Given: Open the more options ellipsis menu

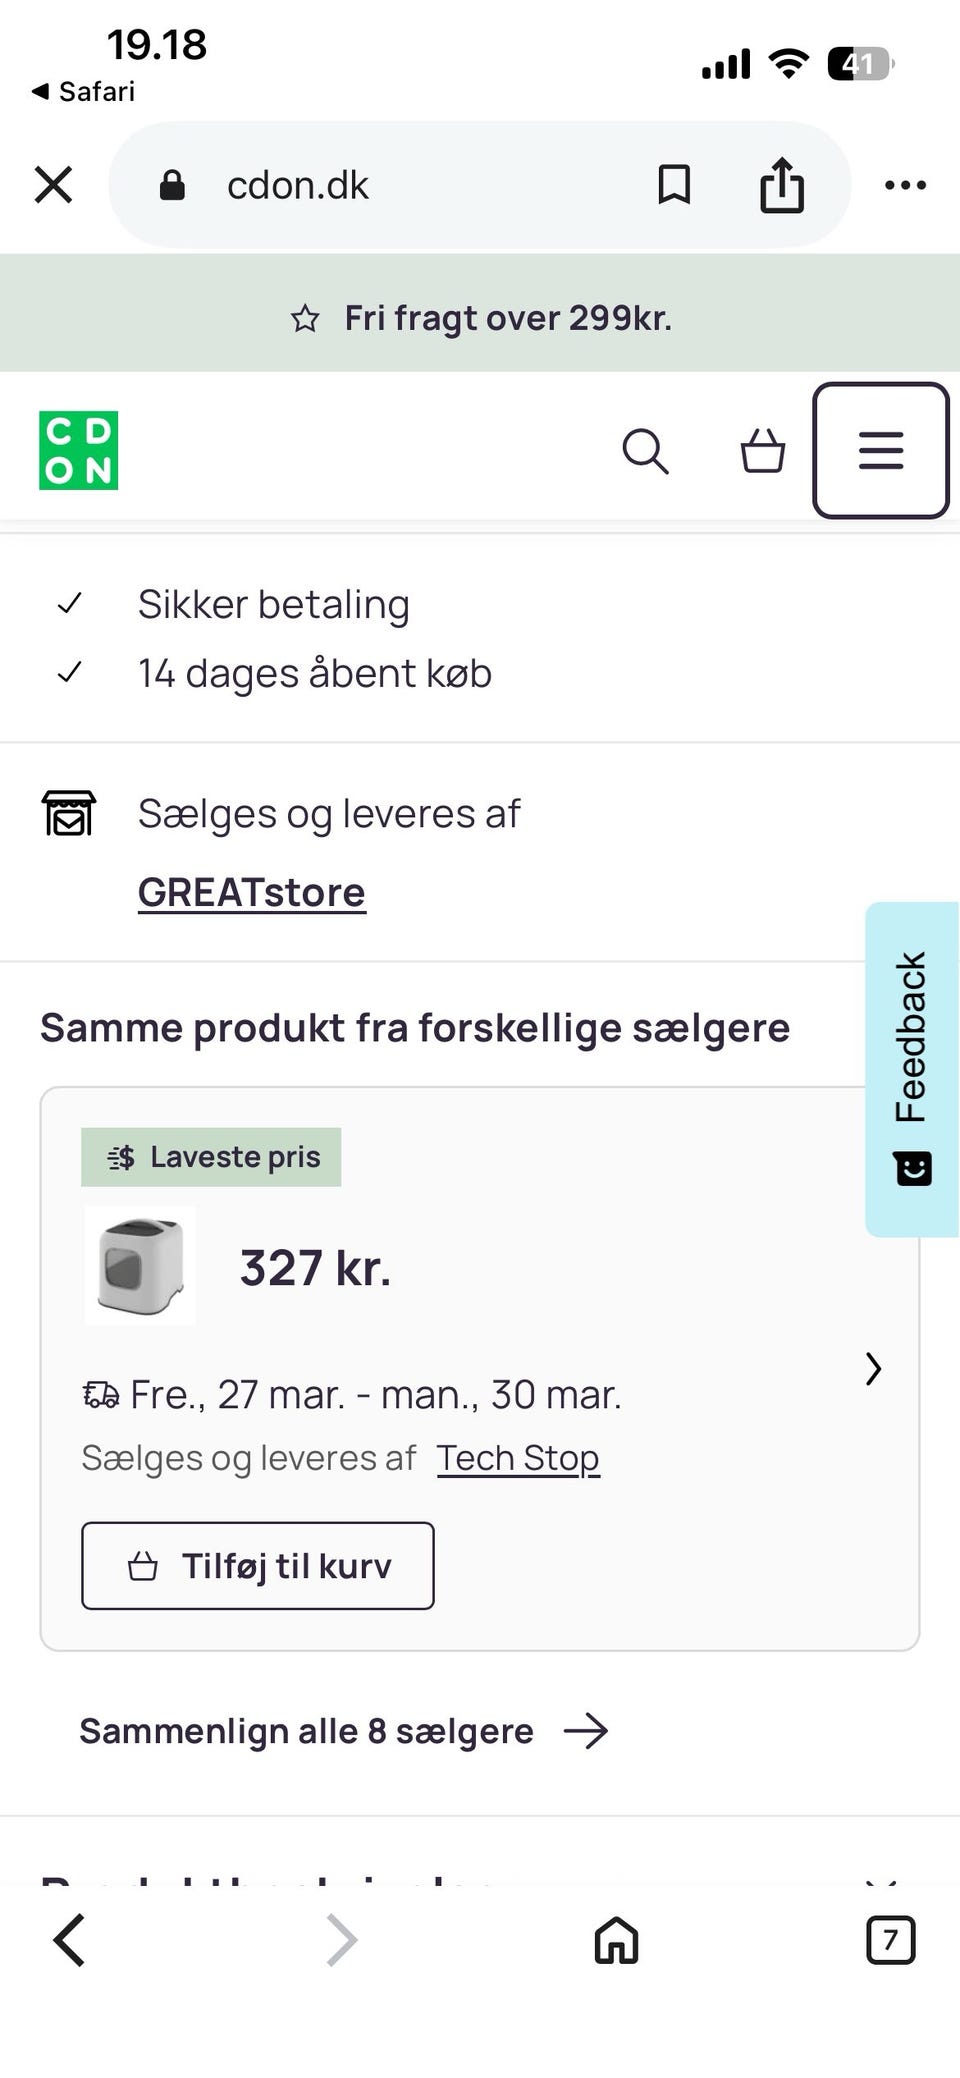Looking at the screenshot, I should coord(905,184).
